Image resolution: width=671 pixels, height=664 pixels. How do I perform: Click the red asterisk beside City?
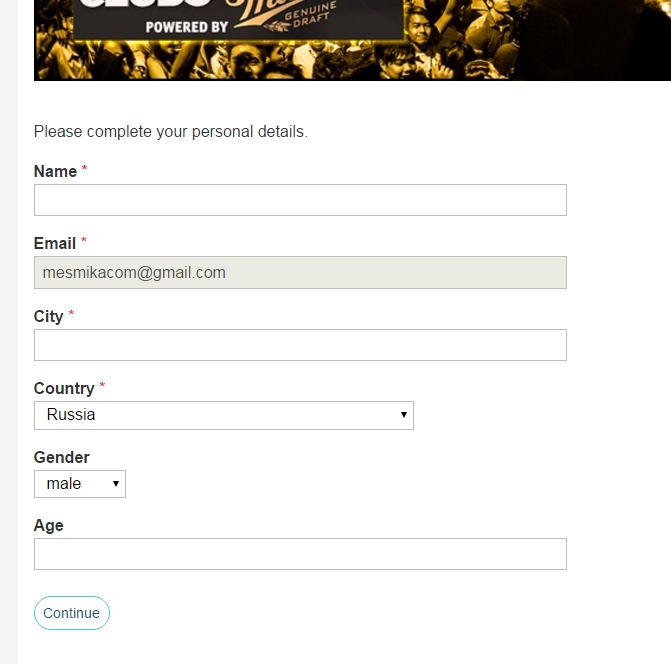tap(71, 314)
